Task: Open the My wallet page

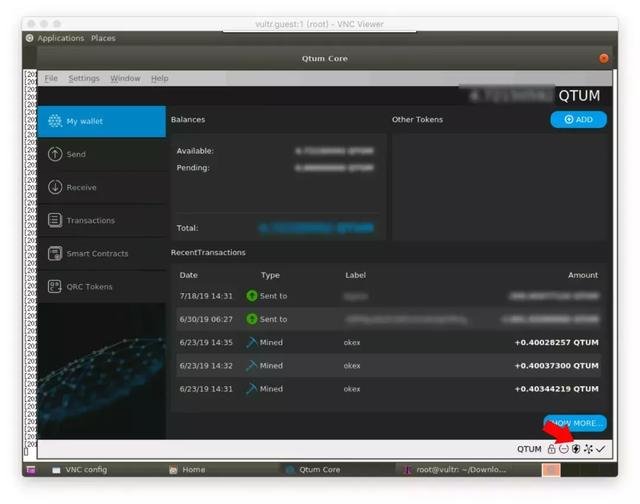Action: pyautogui.click(x=101, y=121)
